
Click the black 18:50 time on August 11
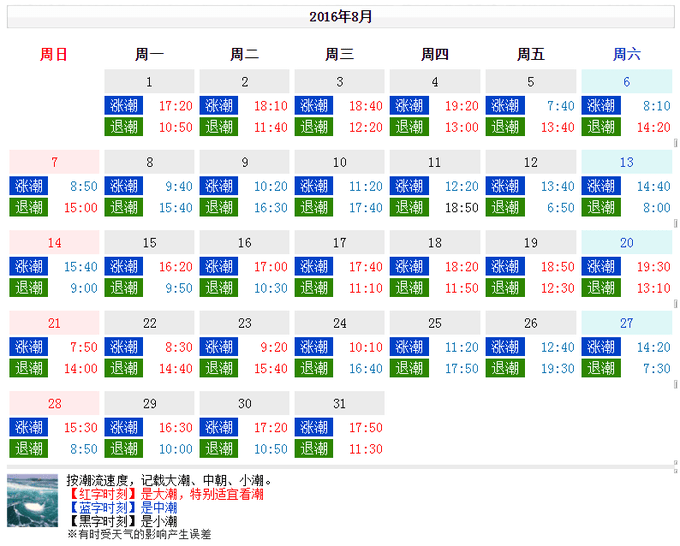pos(461,208)
